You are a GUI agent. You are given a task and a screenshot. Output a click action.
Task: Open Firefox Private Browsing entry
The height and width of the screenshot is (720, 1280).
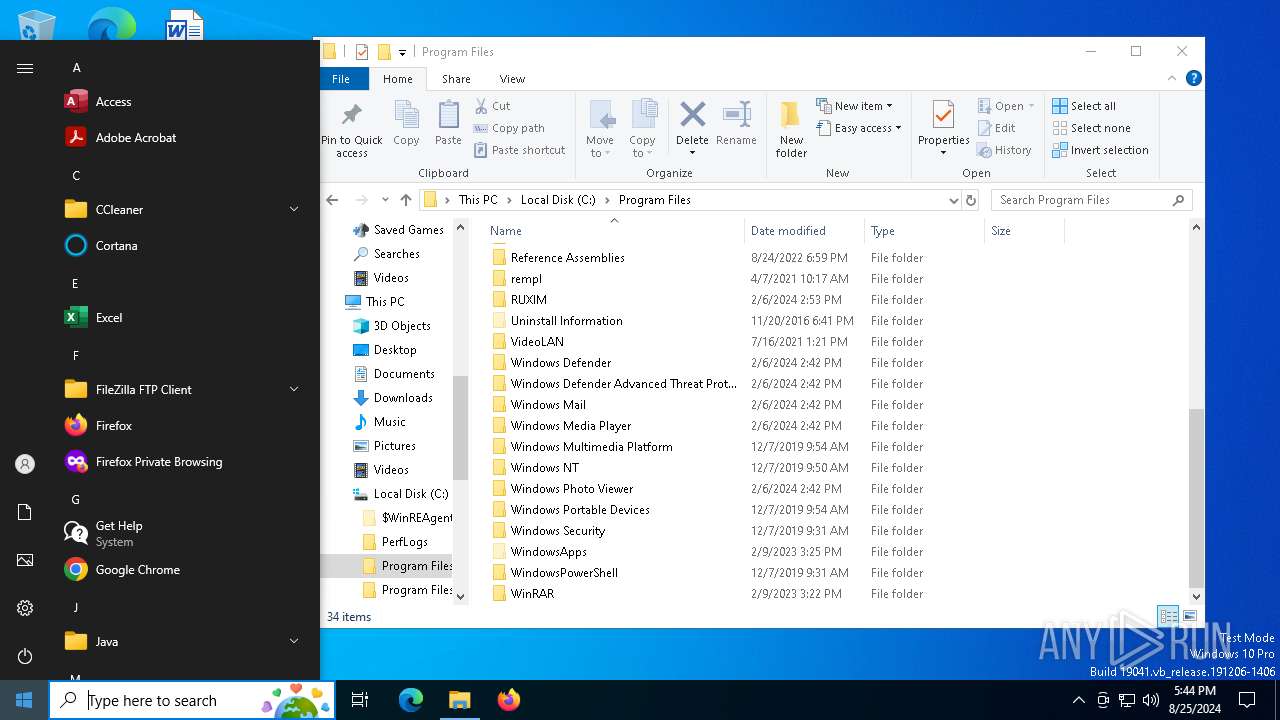tap(184, 462)
